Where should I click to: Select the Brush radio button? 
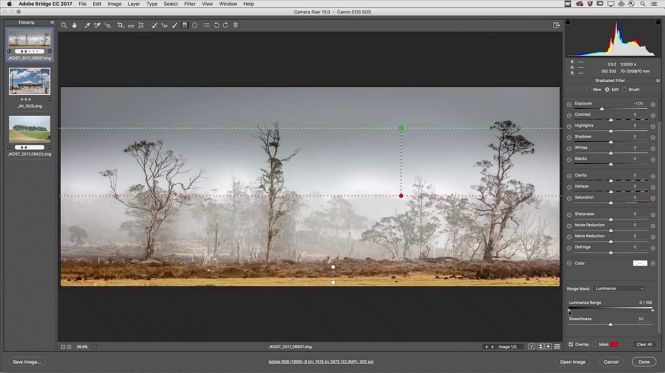pos(625,90)
